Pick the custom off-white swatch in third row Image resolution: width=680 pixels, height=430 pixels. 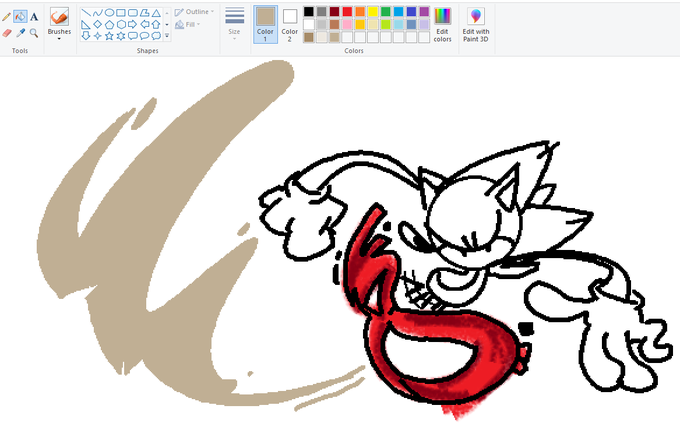pyautogui.click(x=321, y=37)
